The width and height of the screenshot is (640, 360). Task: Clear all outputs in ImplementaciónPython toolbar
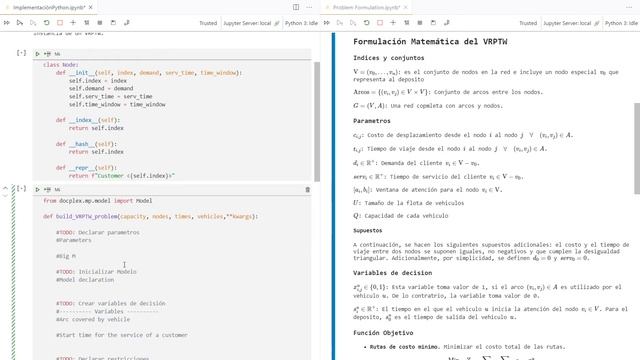[87, 23]
